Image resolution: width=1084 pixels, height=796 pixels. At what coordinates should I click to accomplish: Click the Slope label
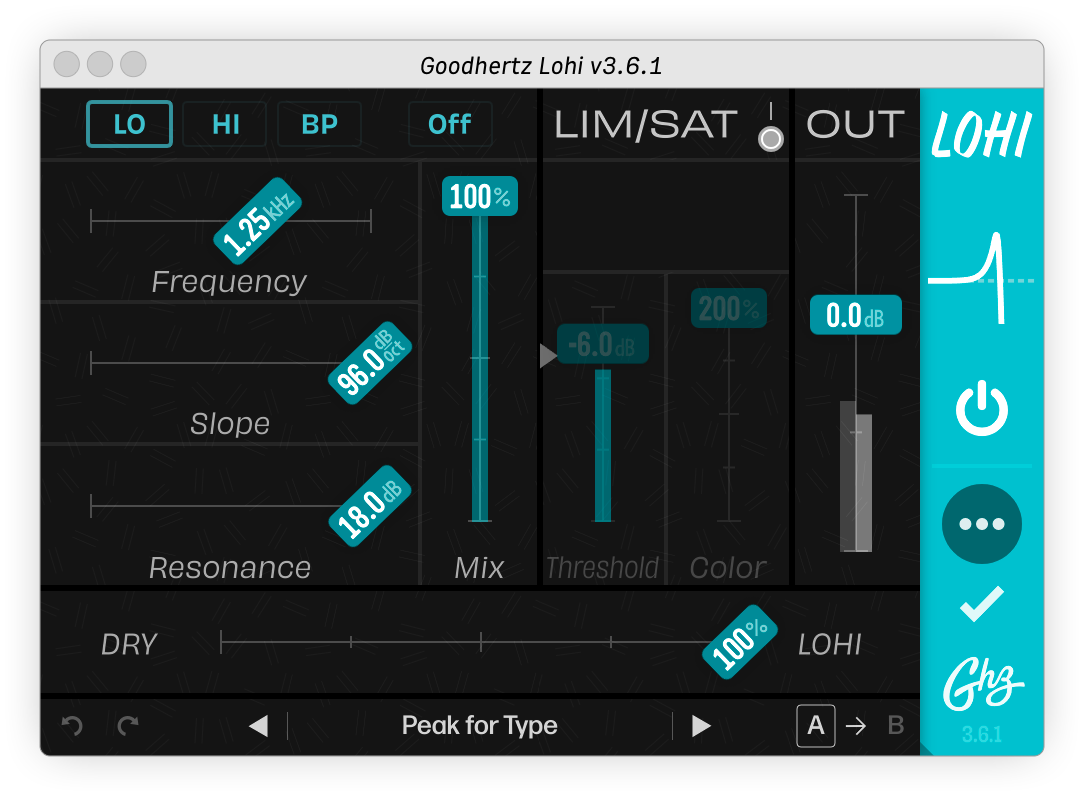pyautogui.click(x=230, y=424)
